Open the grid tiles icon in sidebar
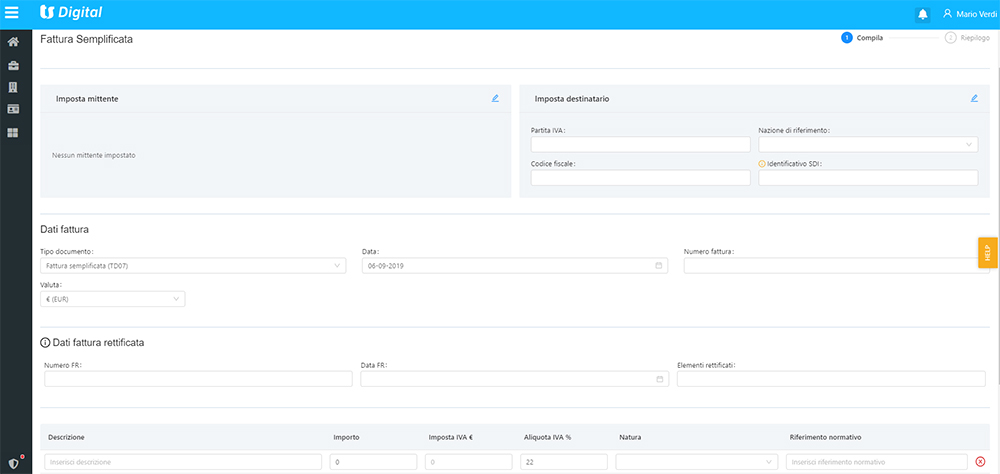This screenshot has height=474, width=1000. 13,132
